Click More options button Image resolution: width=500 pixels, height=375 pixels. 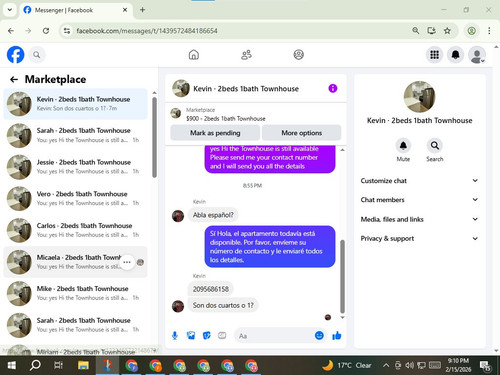(x=302, y=133)
